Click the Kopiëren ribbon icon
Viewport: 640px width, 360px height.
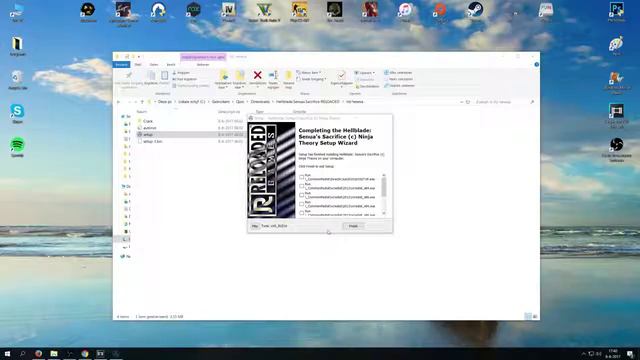tap(151, 76)
